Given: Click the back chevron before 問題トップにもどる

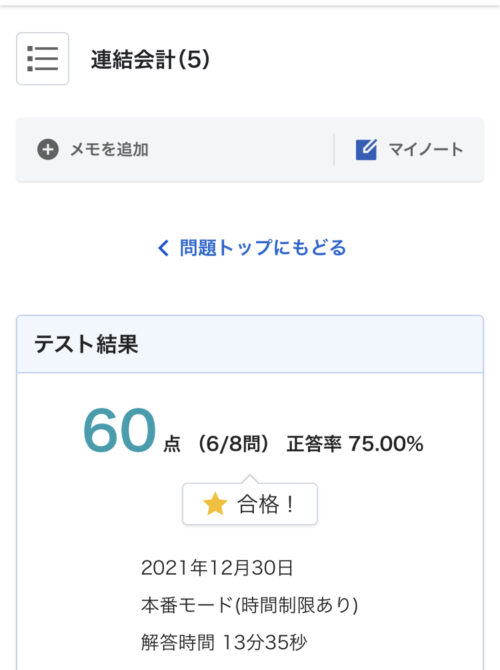Looking at the screenshot, I should [163, 248].
